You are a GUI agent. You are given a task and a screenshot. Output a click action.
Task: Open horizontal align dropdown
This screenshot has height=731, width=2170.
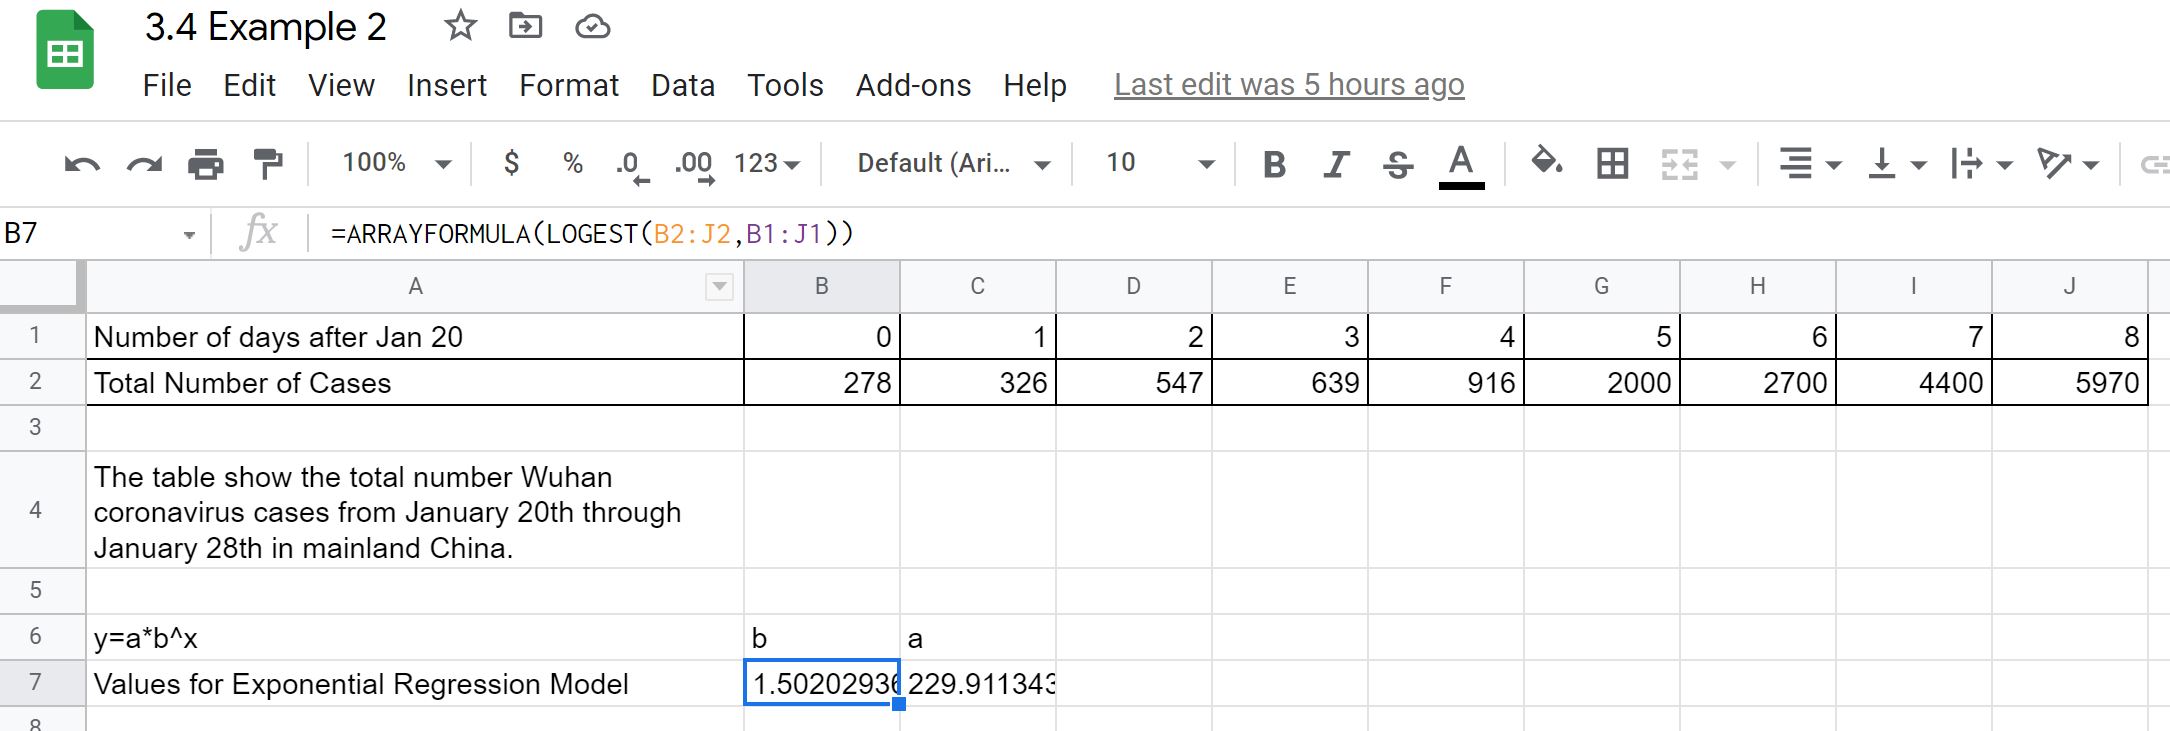1809,164
